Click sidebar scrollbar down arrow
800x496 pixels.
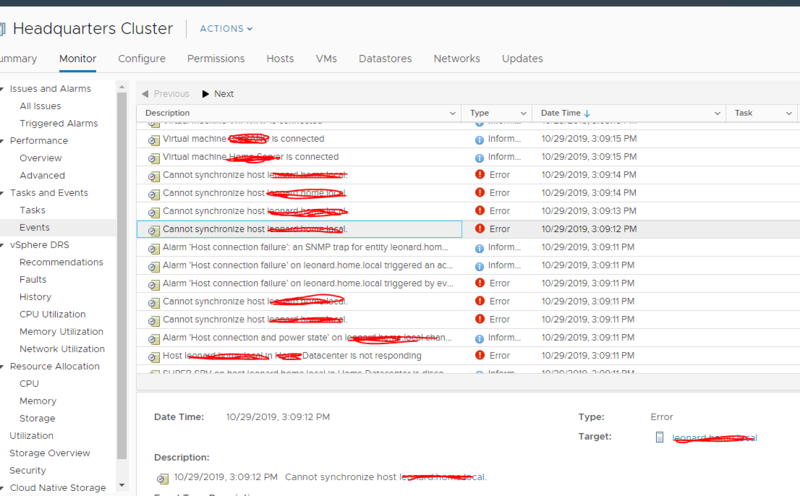tap(121, 485)
